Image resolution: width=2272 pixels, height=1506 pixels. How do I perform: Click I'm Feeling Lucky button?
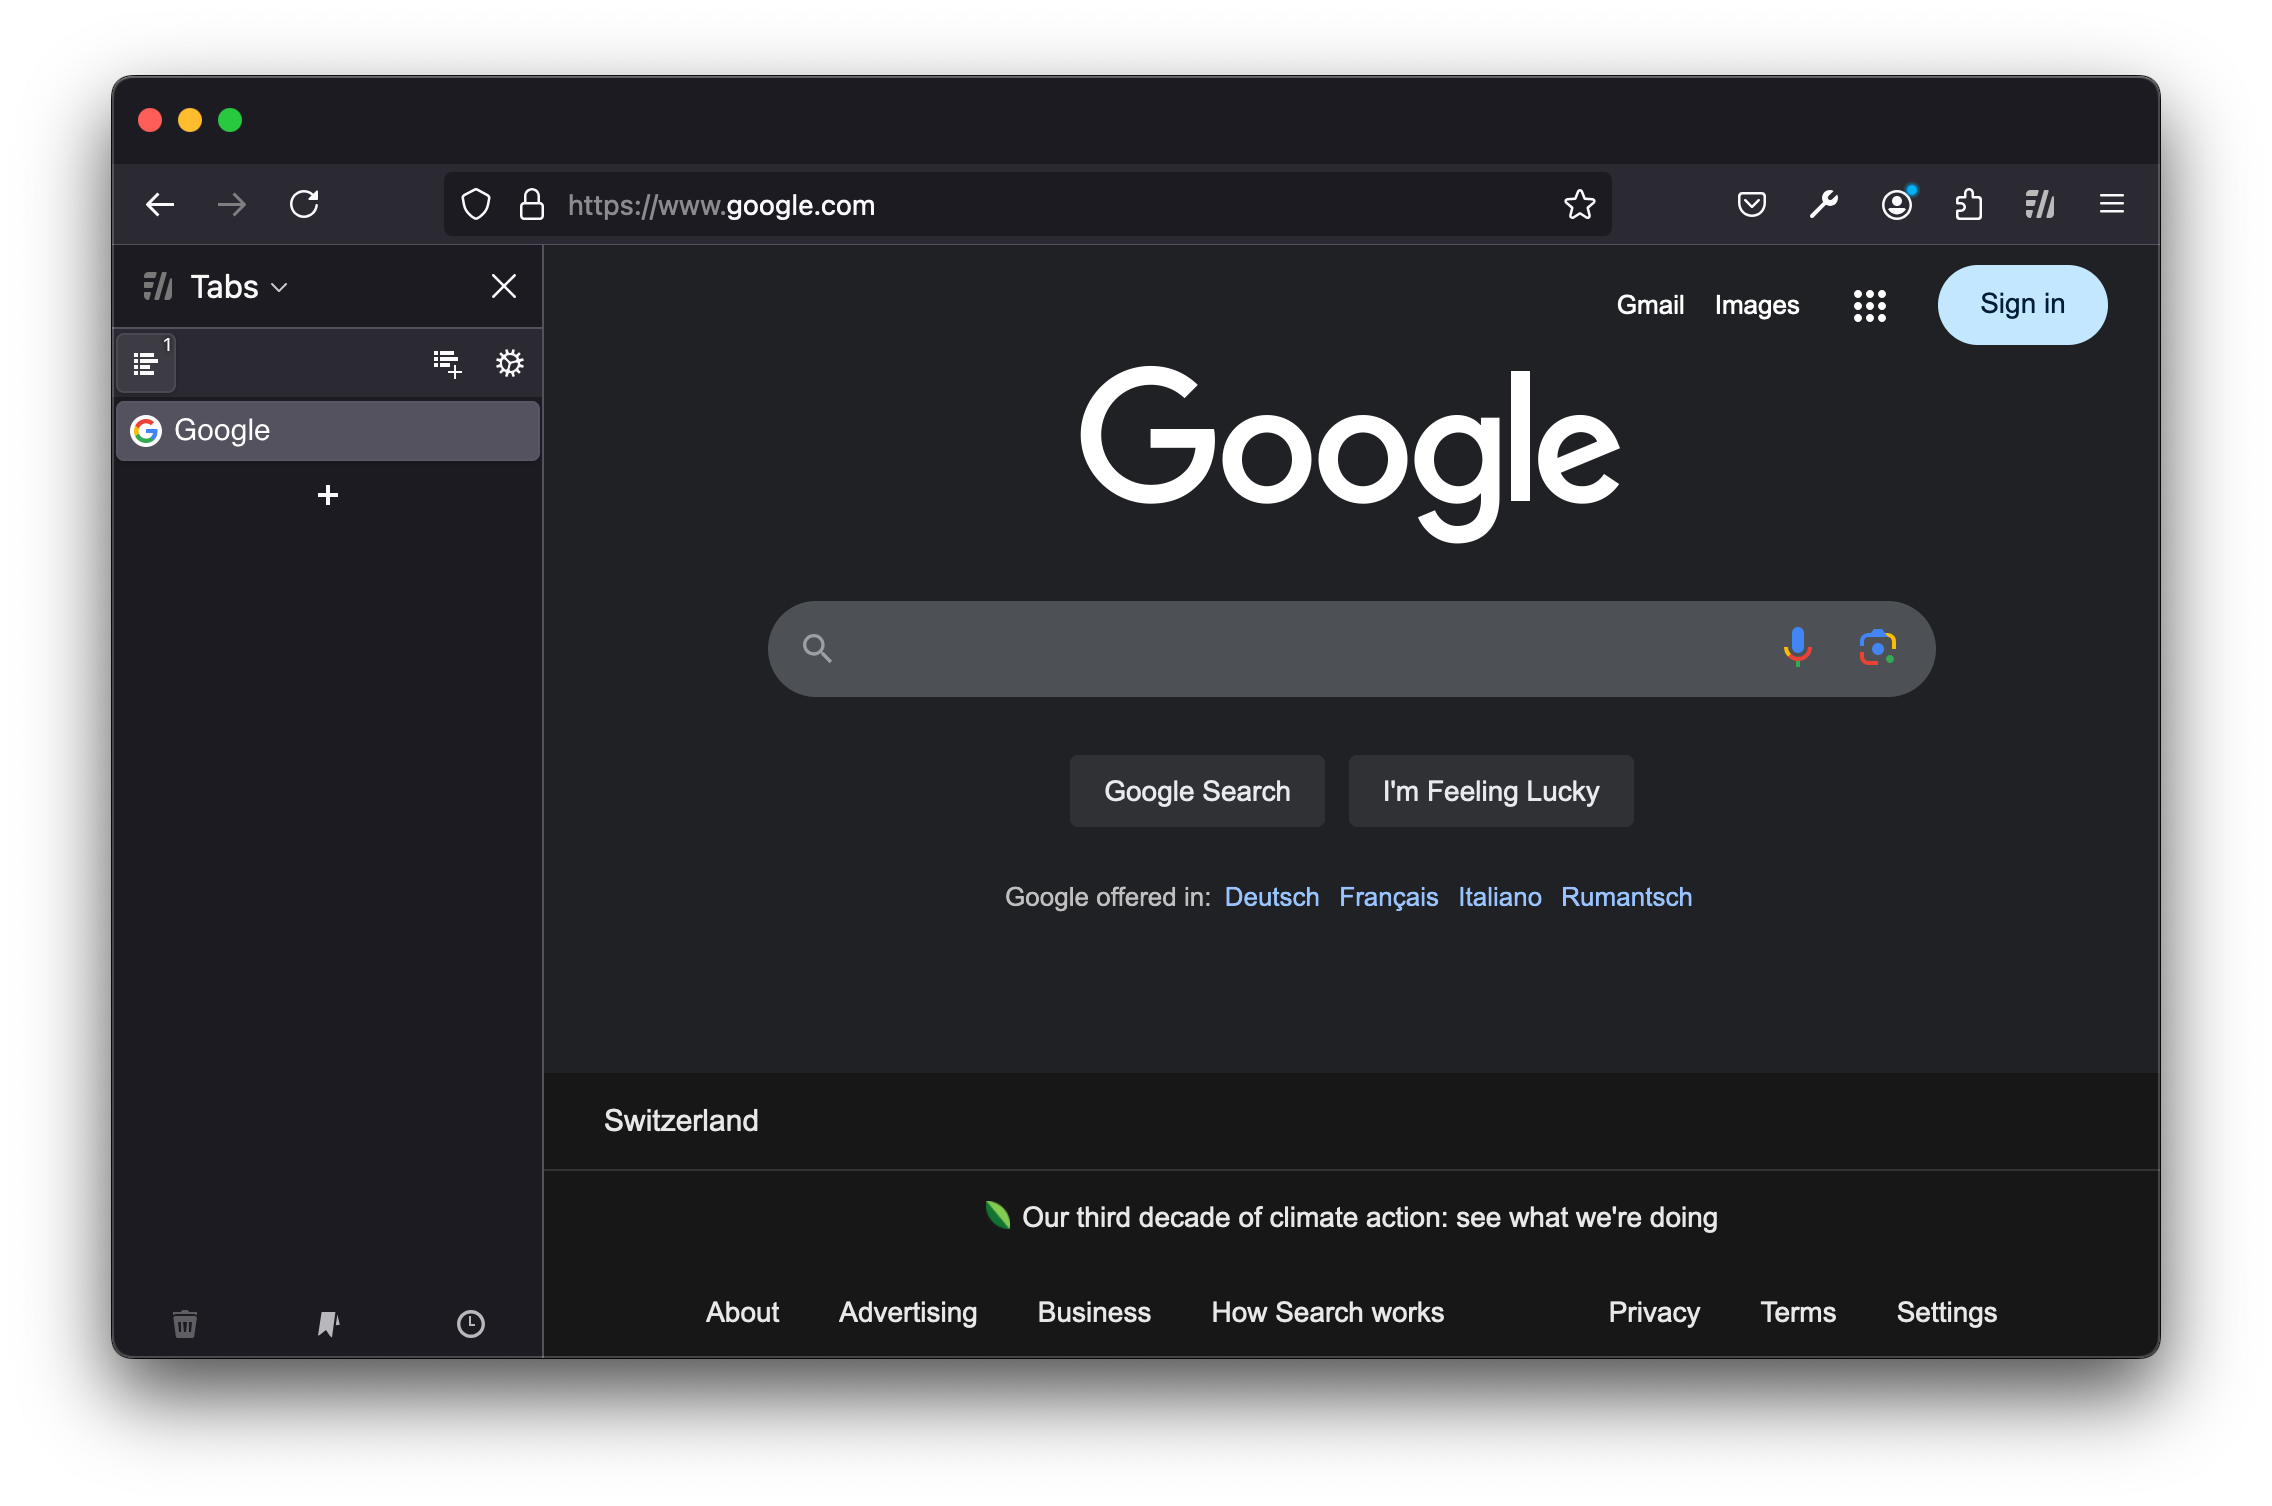(1489, 792)
